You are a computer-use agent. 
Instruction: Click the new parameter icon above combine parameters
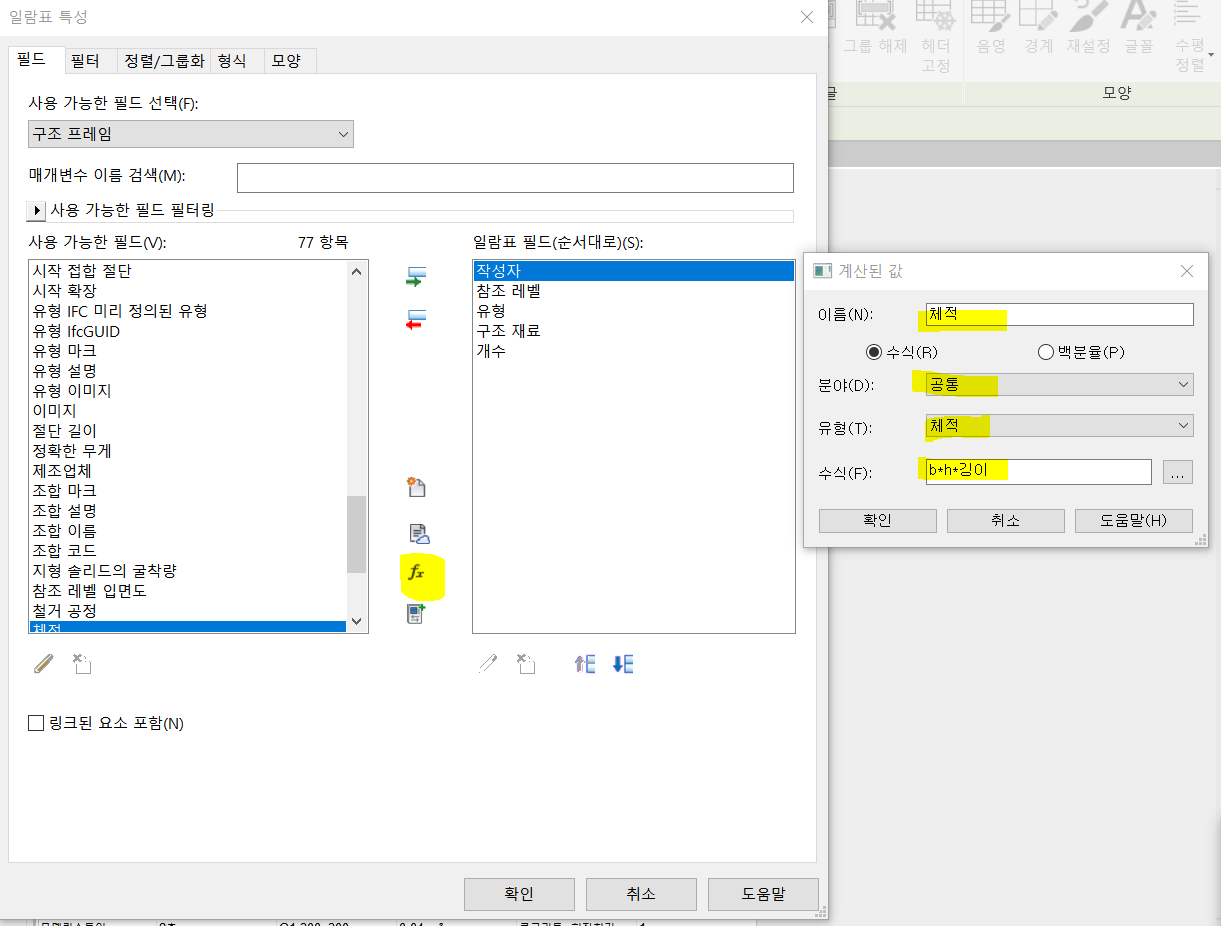tap(417, 488)
